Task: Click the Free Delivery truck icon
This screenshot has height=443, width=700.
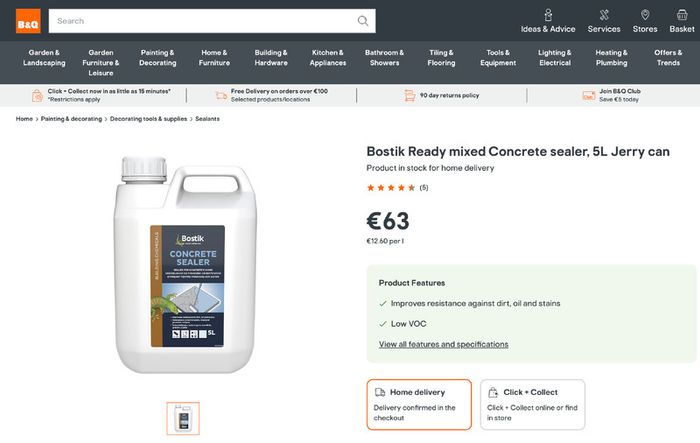Action: pos(221,96)
